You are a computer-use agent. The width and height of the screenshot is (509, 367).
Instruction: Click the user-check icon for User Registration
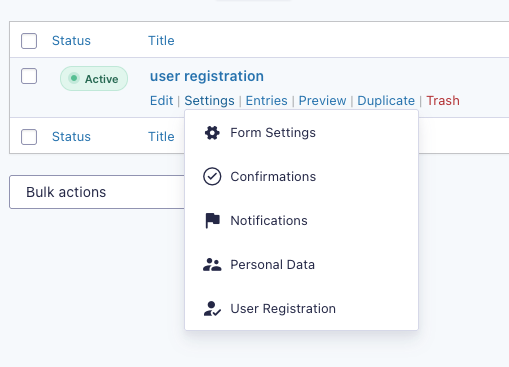212,309
